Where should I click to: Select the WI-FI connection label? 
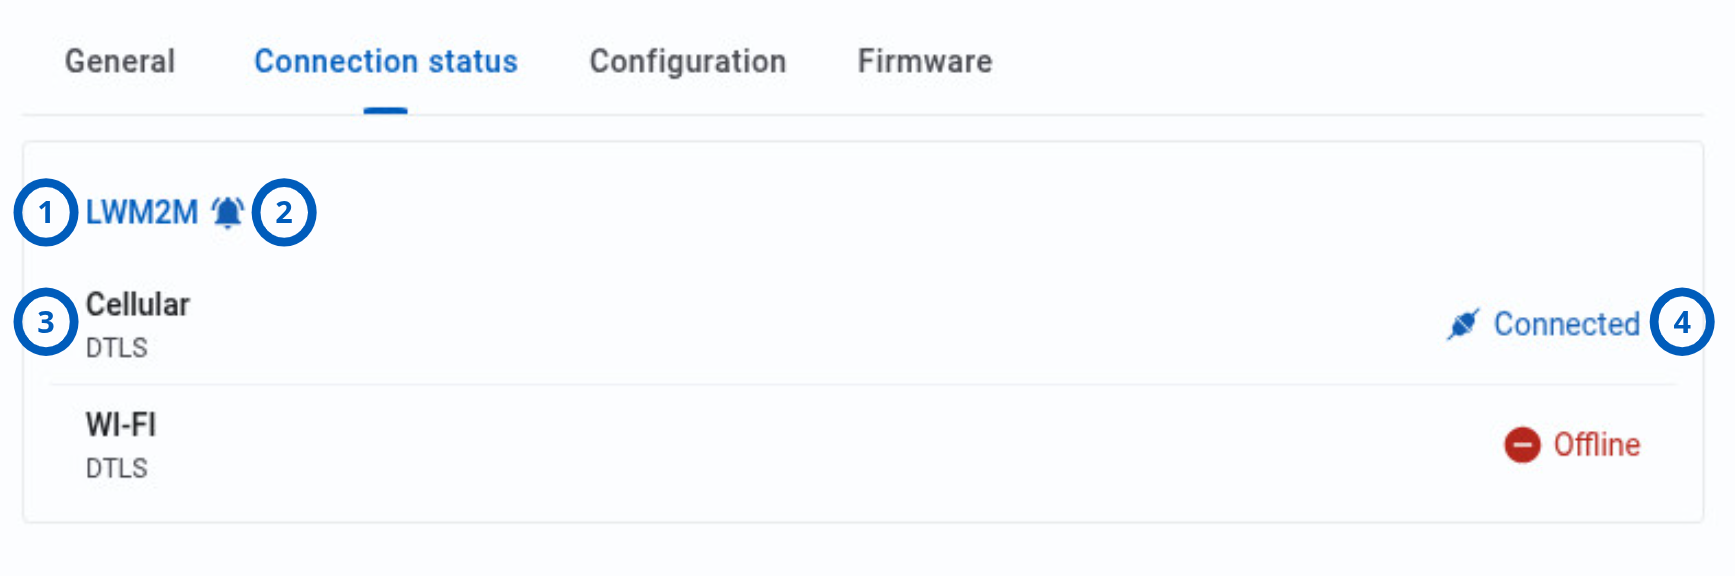click(x=121, y=425)
